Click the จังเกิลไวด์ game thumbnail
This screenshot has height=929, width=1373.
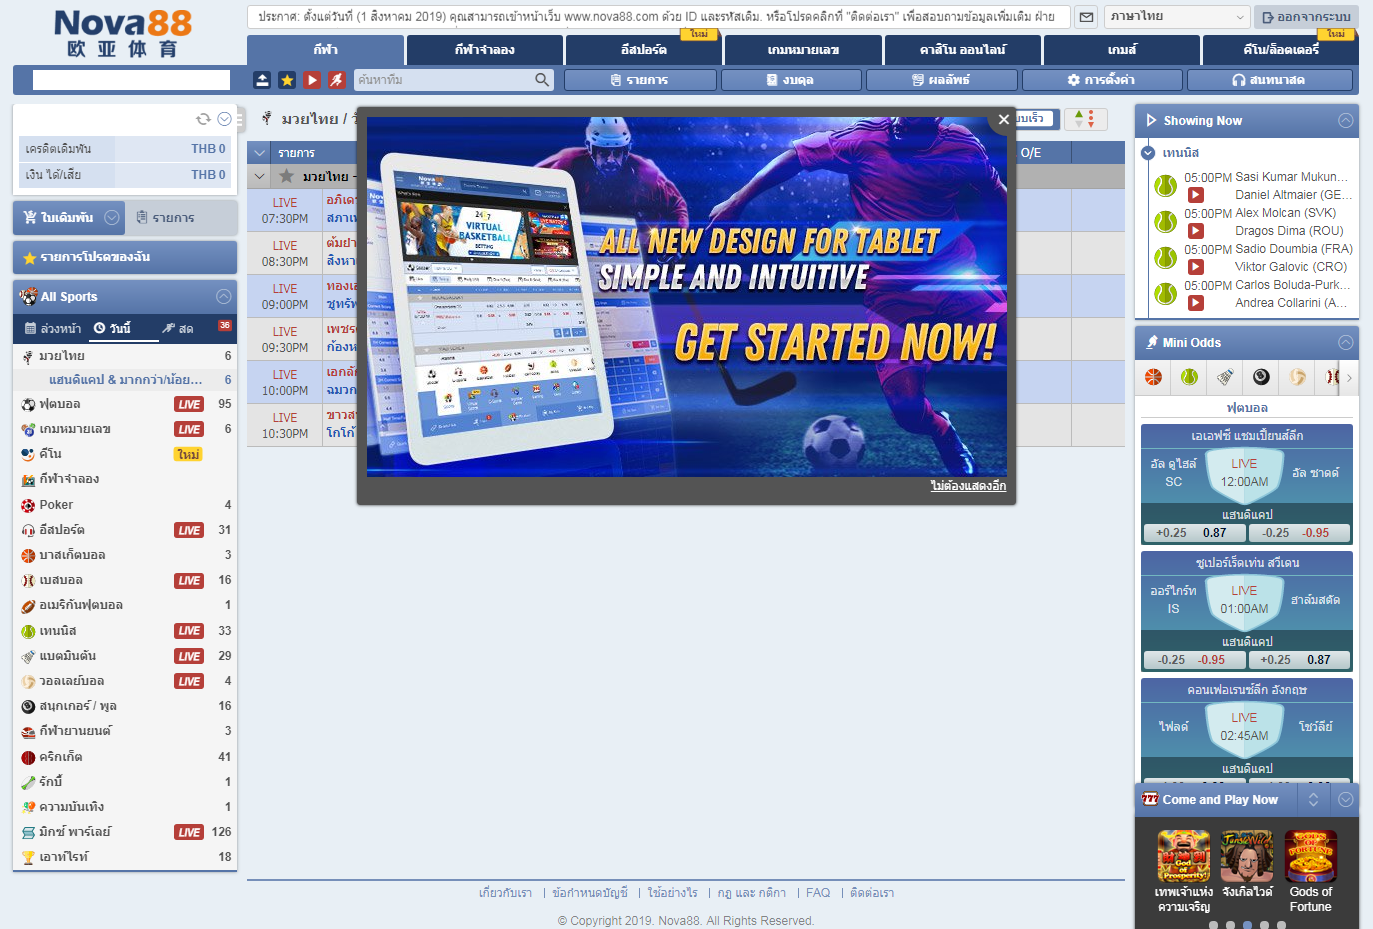click(1247, 857)
